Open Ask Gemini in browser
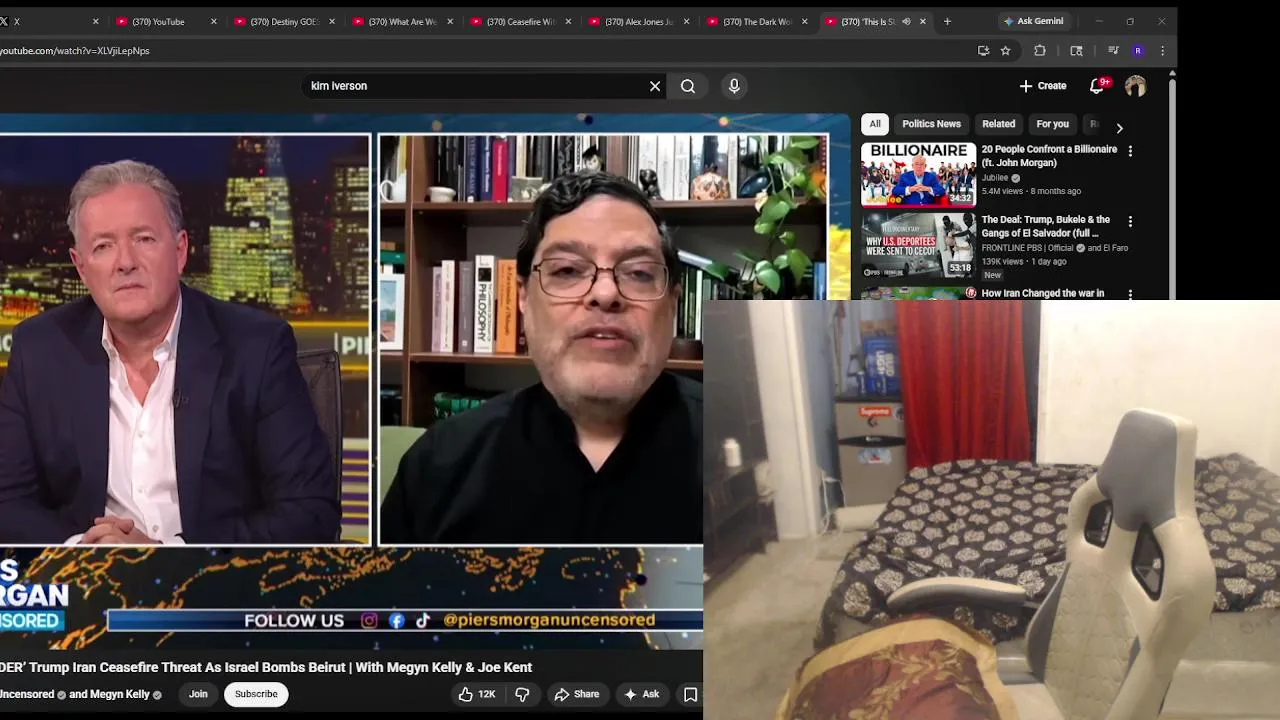This screenshot has width=1280, height=720. point(1033,21)
